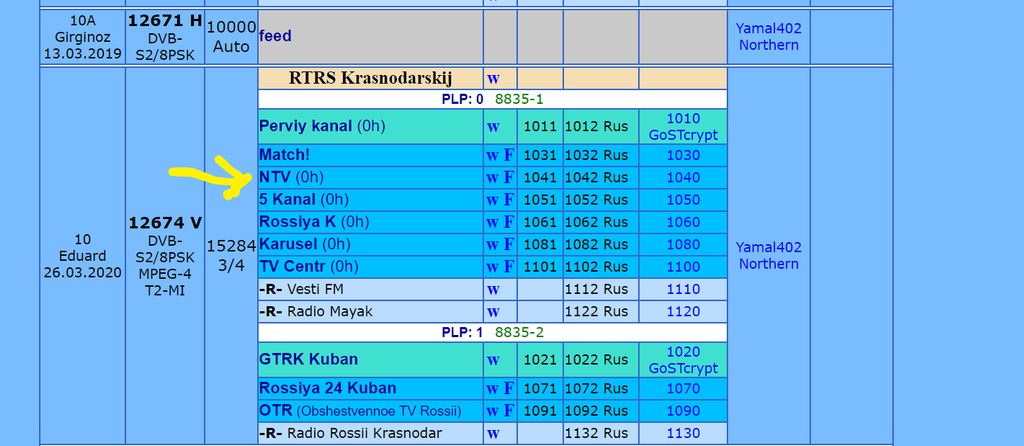The image size is (1024, 446).
Task: Click the F icon in NTV row
Action: 509,178
